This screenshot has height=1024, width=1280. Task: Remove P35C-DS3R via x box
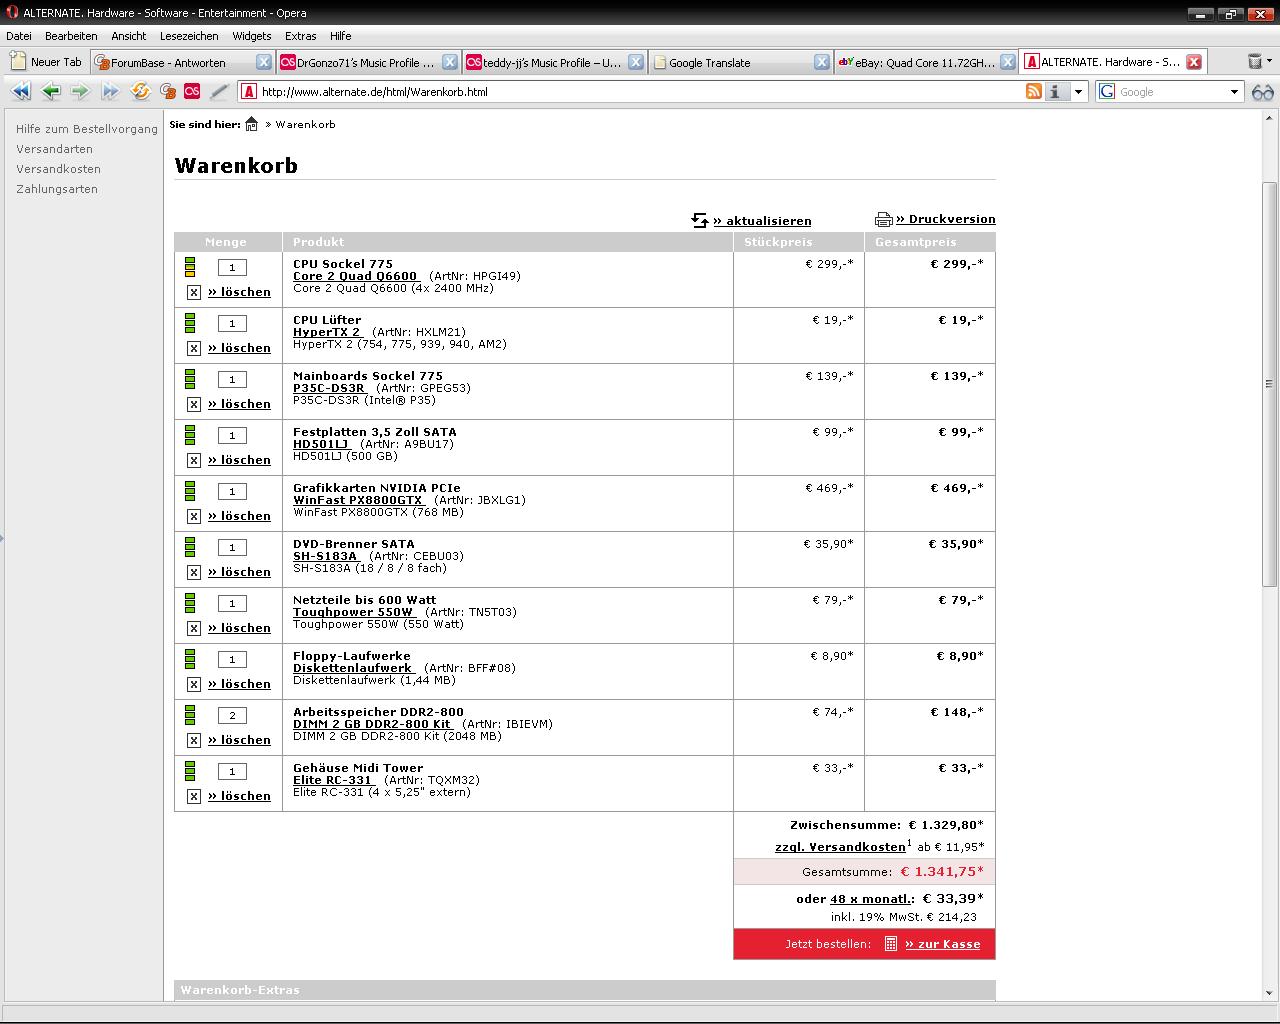(194, 405)
